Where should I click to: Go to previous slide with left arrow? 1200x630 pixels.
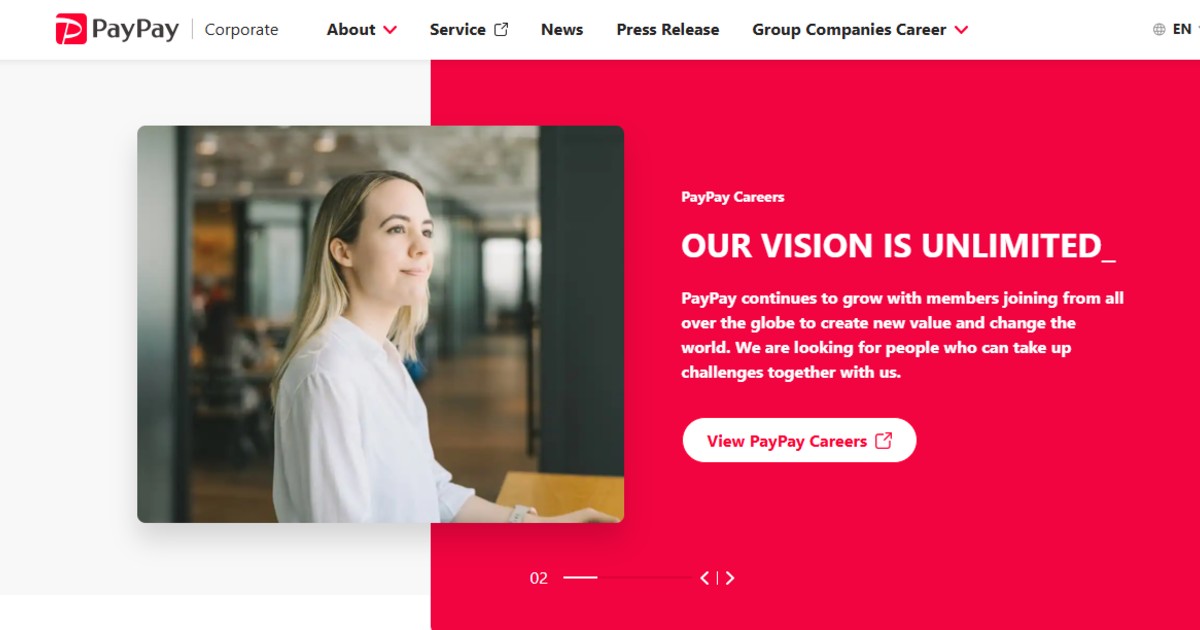coord(705,578)
